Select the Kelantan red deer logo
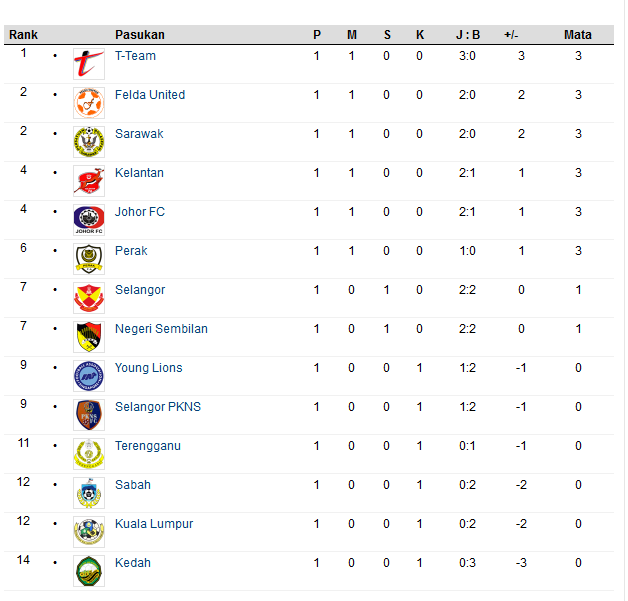This screenshot has width=628, height=601. [x=89, y=181]
